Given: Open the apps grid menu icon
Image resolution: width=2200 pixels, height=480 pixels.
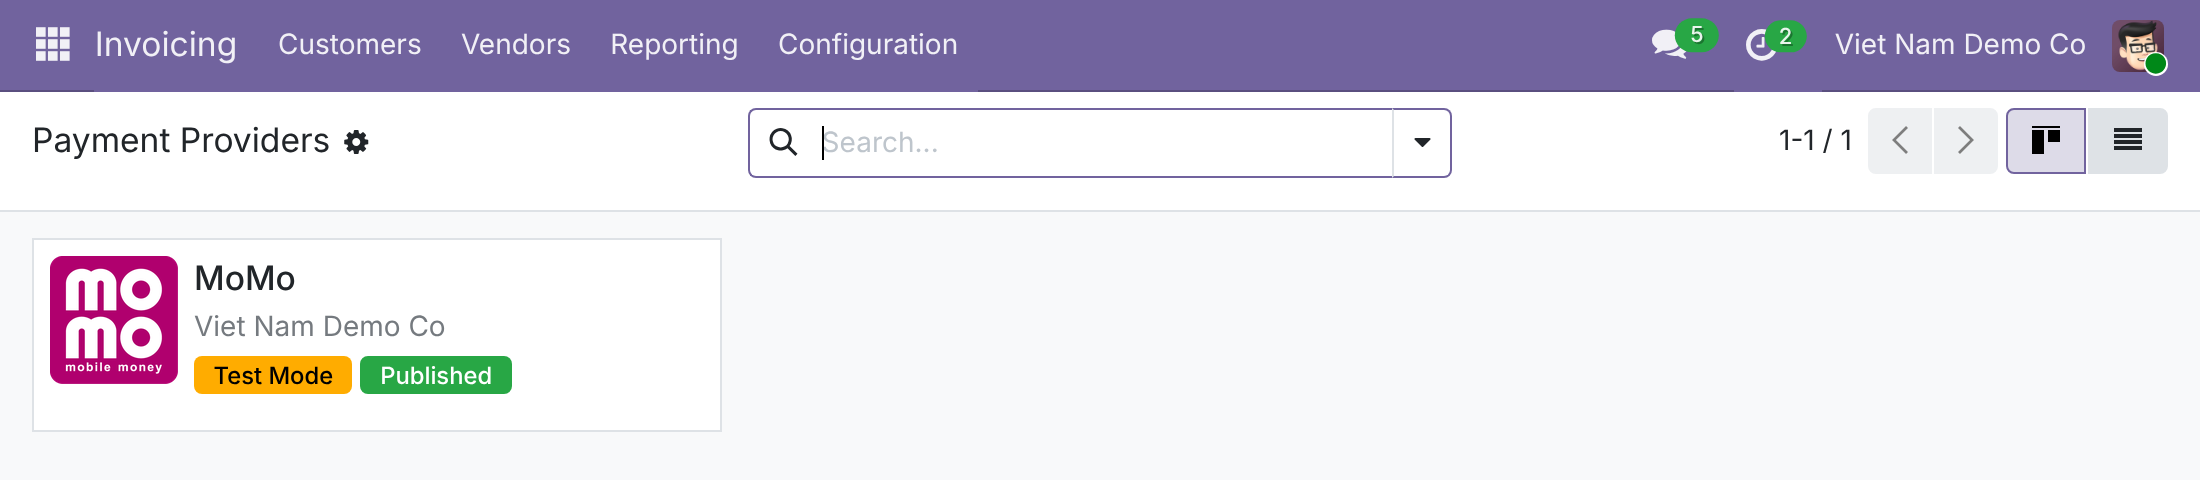Looking at the screenshot, I should tap(53, 44).
